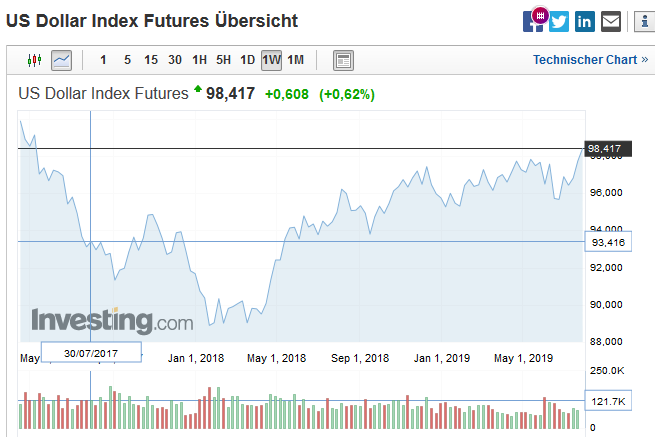Viewport: 655px width, 437px height.
Task: Click the info icon at top right
Action: coord(643,21)
